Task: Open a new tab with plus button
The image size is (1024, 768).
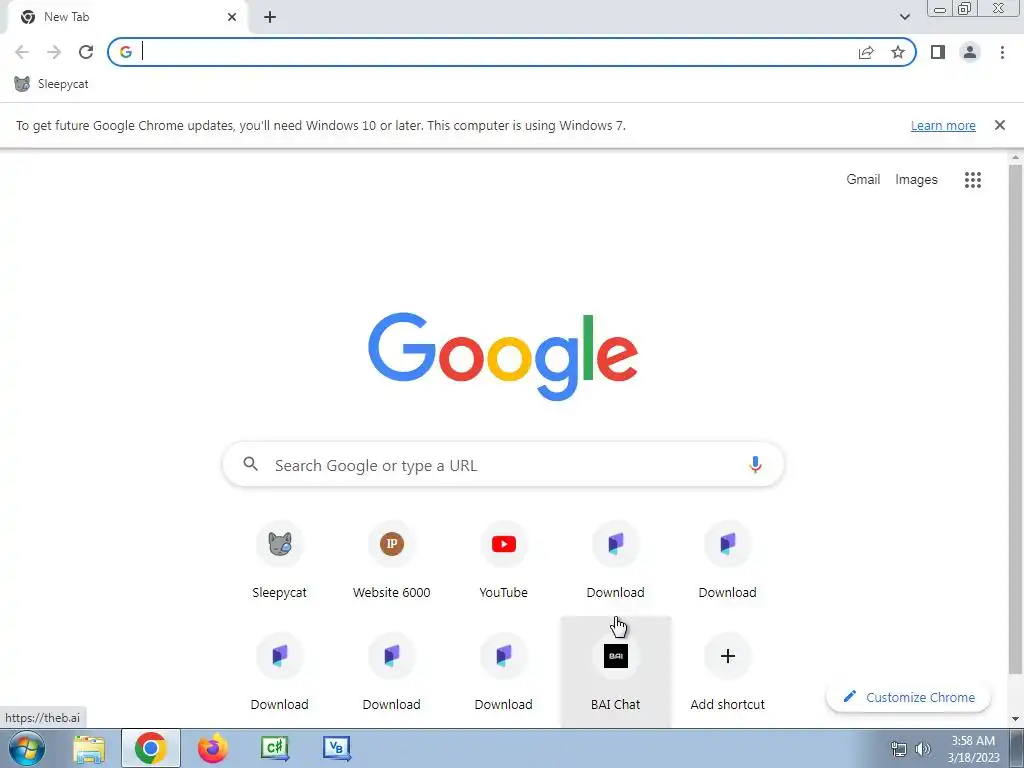Action: point(270,17)
